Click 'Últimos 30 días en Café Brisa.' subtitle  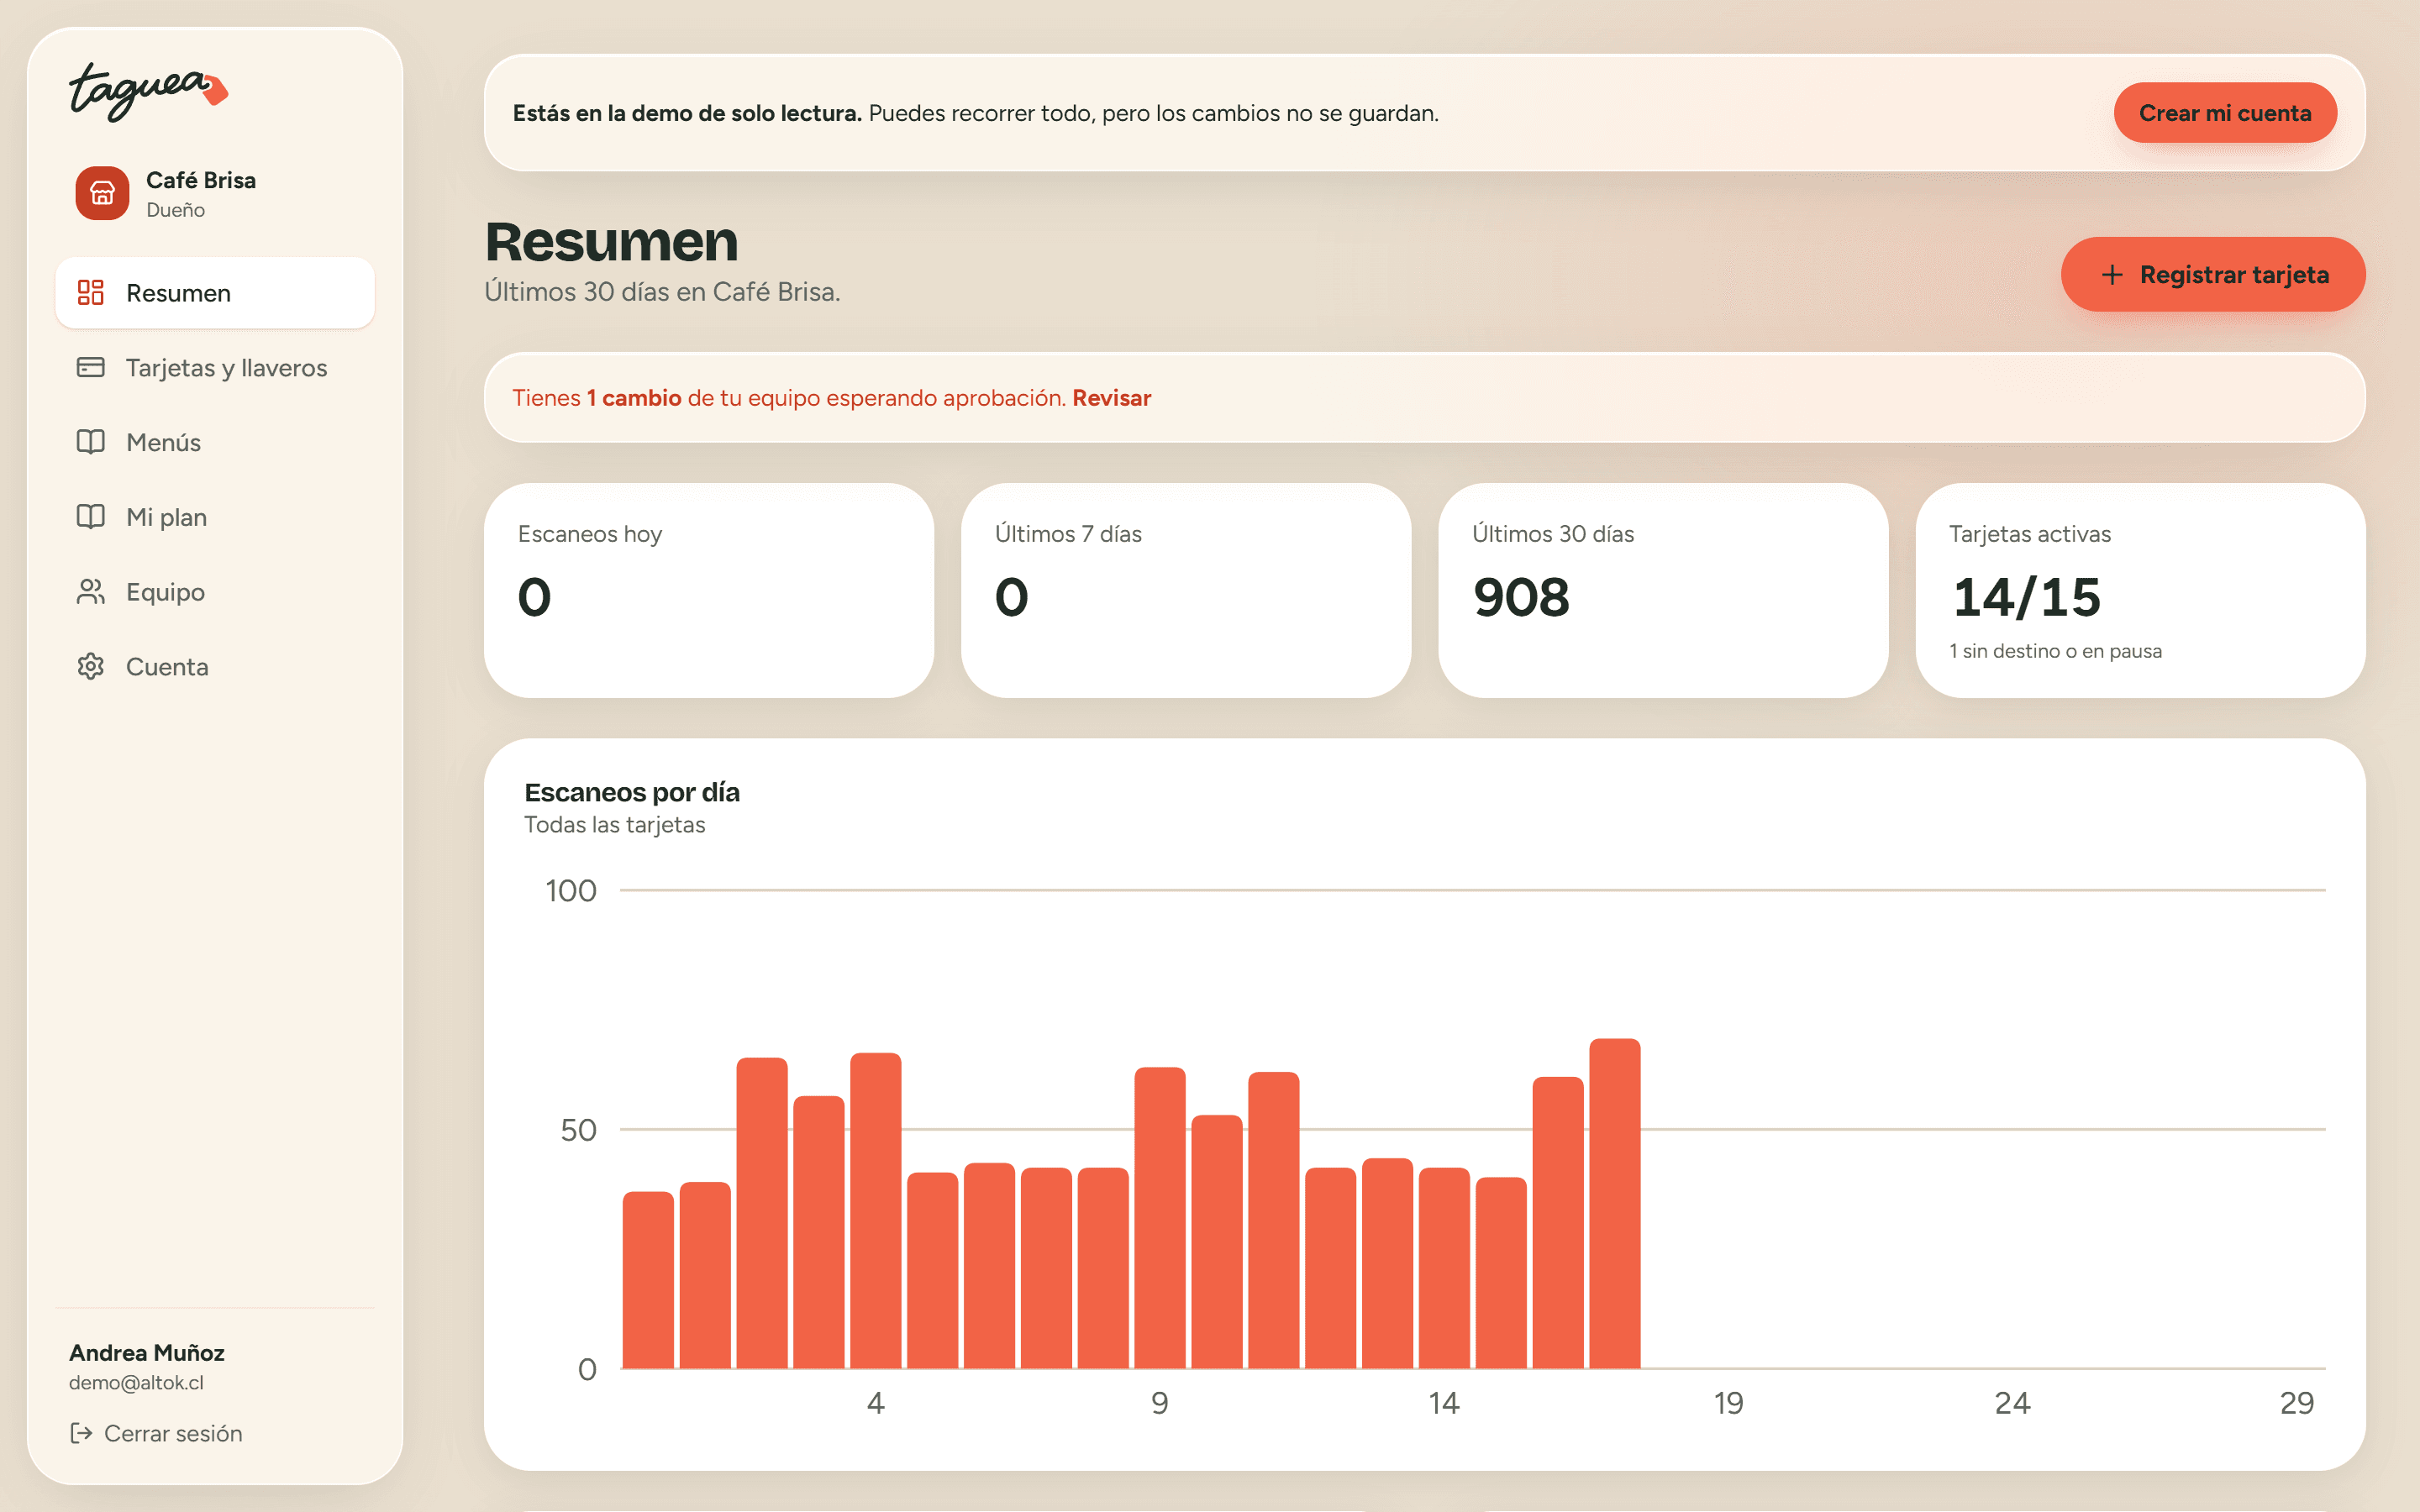(x=662, y=292)
